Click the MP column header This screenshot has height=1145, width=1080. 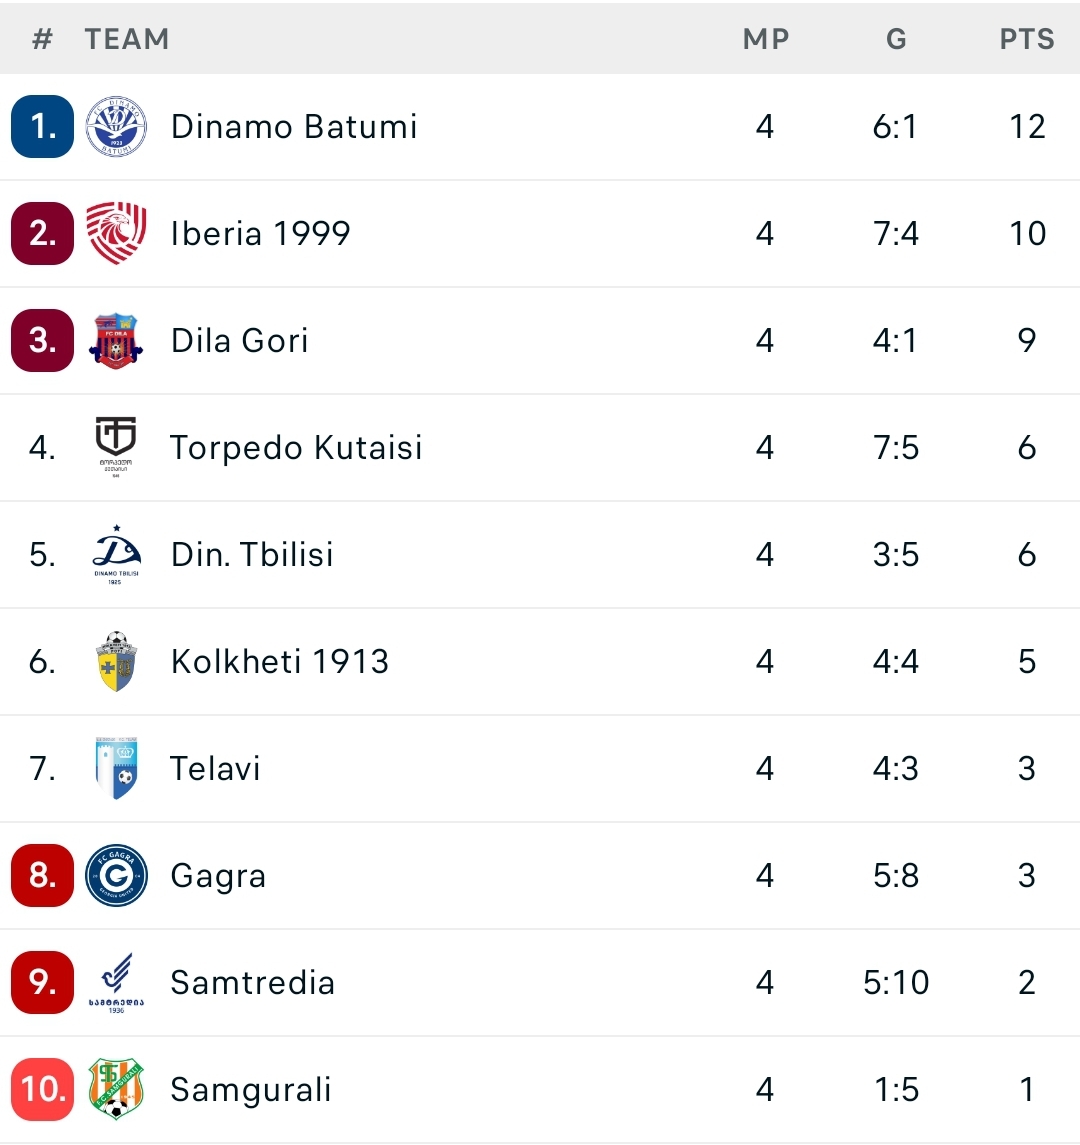[x=766, y=39]
